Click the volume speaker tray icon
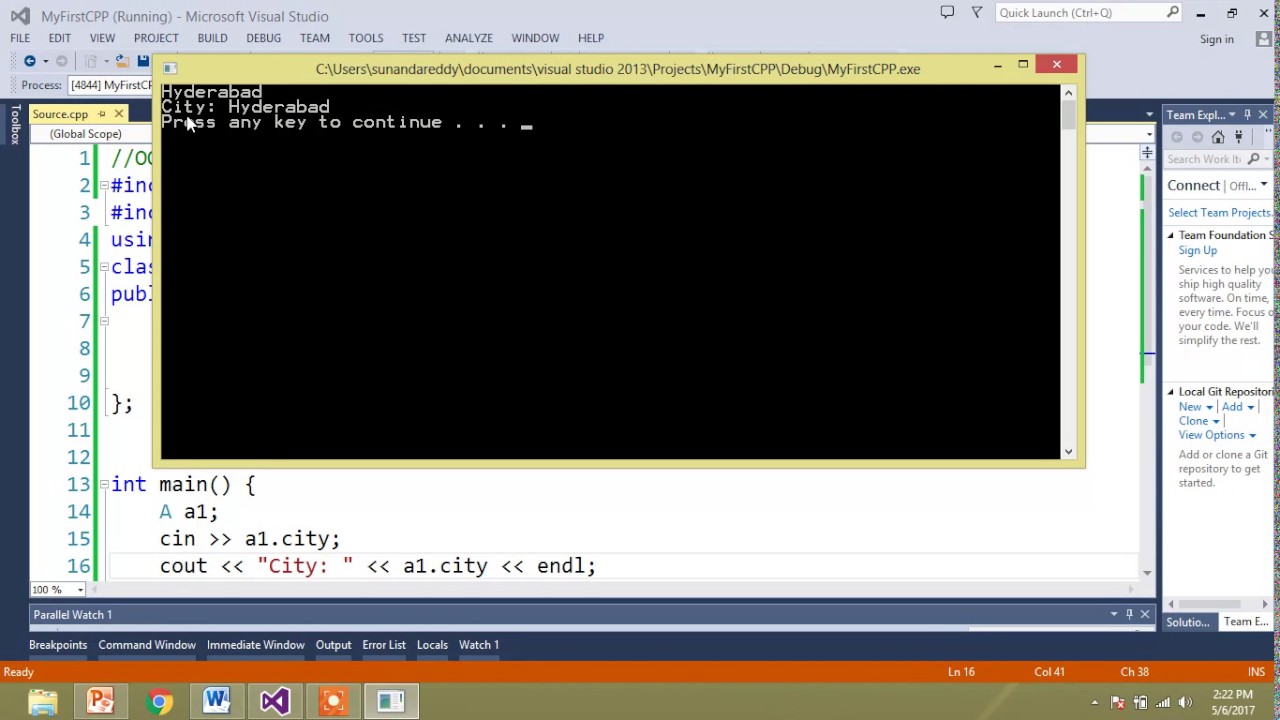 pos(1185,702)
